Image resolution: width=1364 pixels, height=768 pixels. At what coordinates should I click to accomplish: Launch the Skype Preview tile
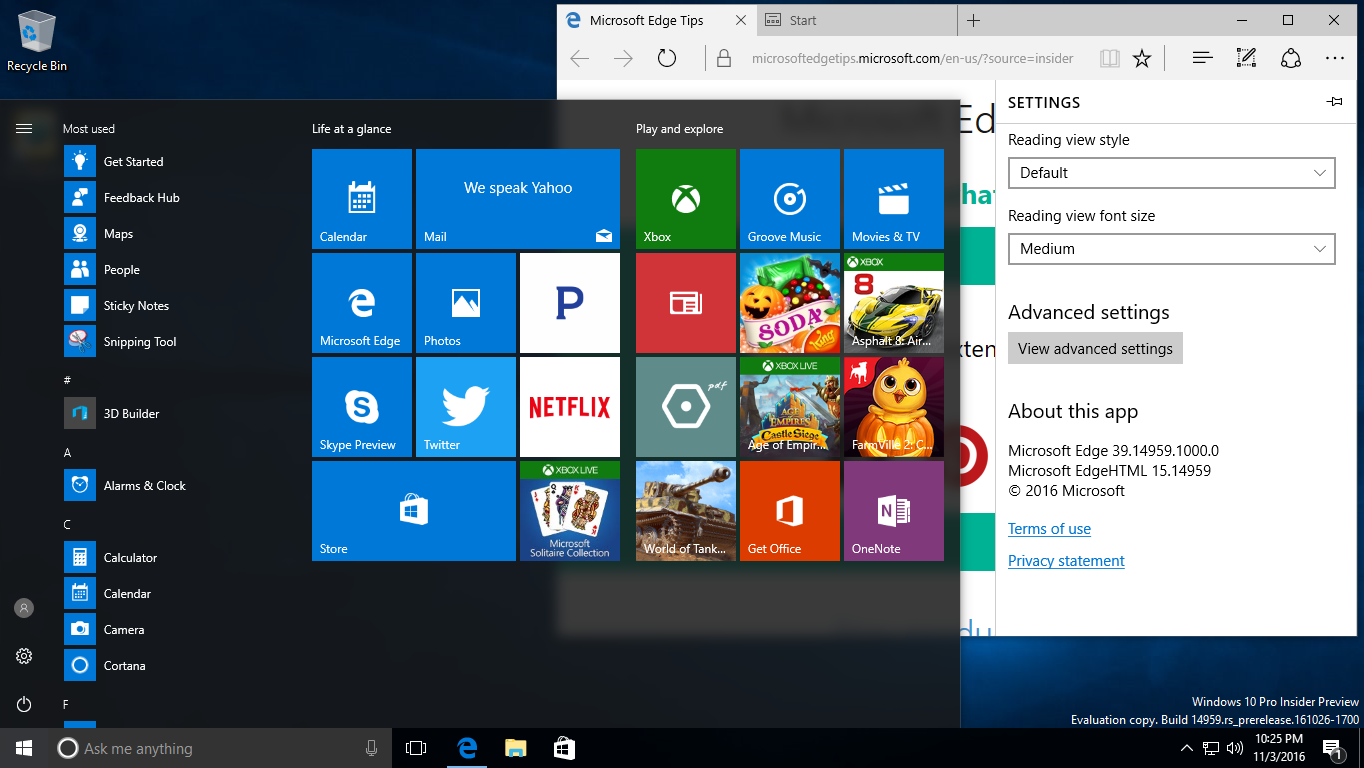pos(362,407)
